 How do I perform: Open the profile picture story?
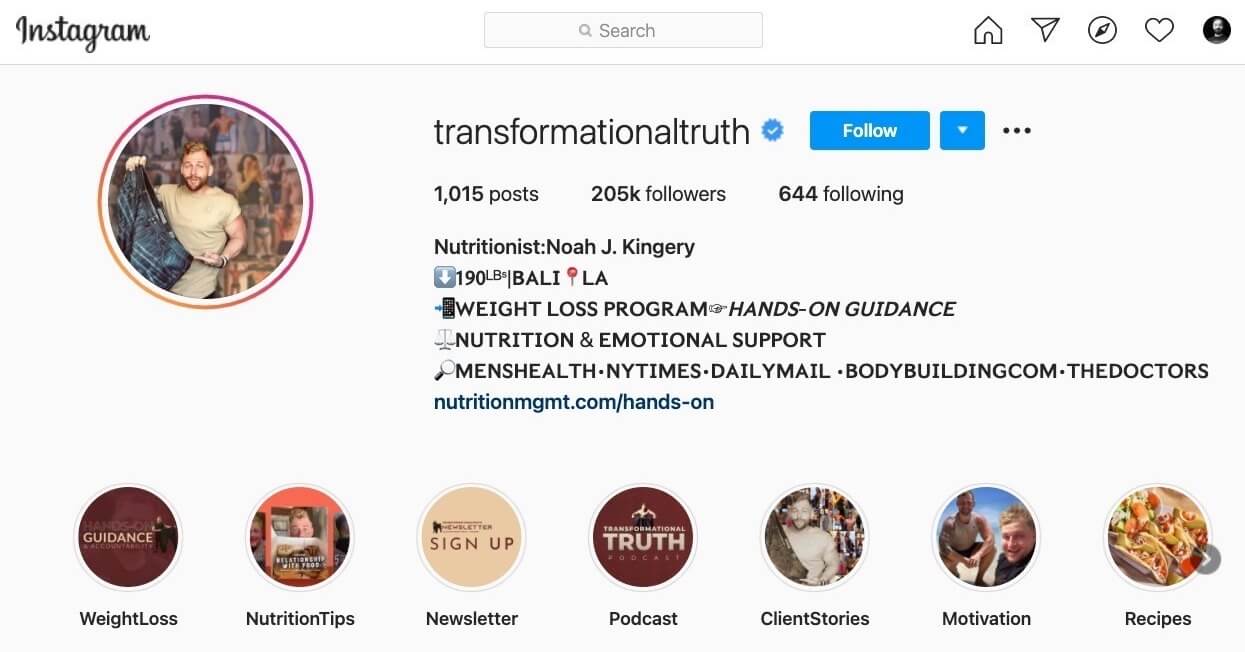coord(205,201)
